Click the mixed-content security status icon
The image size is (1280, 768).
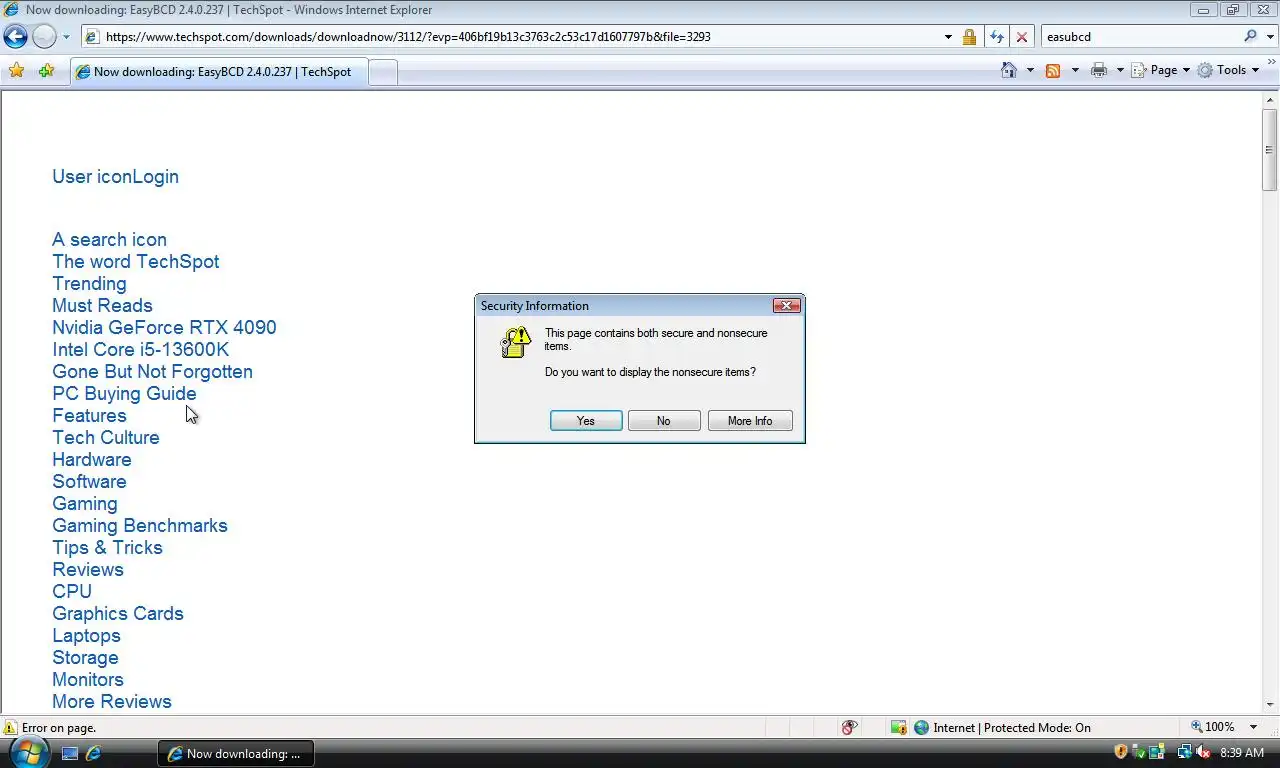pos(898,728)
